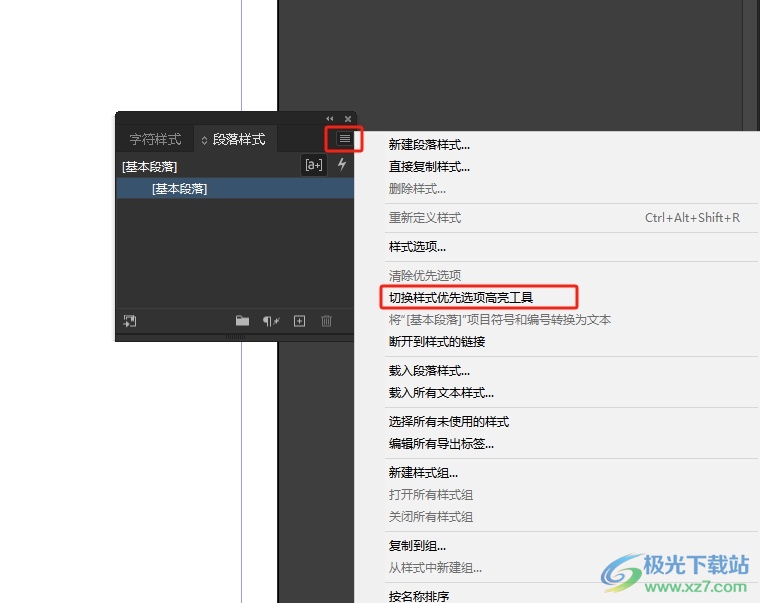Choose 新建段落样式... menu item
This screenshot has height=603, width=760.
click(429, 145)
